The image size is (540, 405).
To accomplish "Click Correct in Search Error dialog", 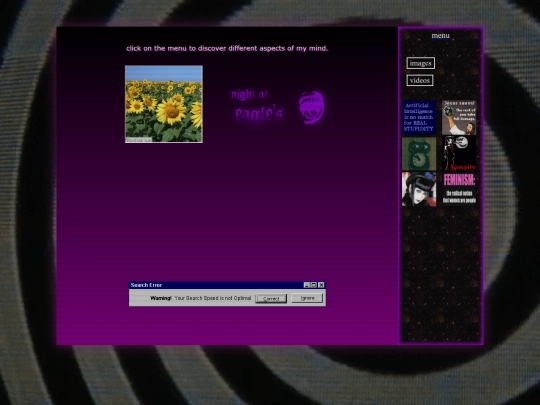I will pos(271,299).
